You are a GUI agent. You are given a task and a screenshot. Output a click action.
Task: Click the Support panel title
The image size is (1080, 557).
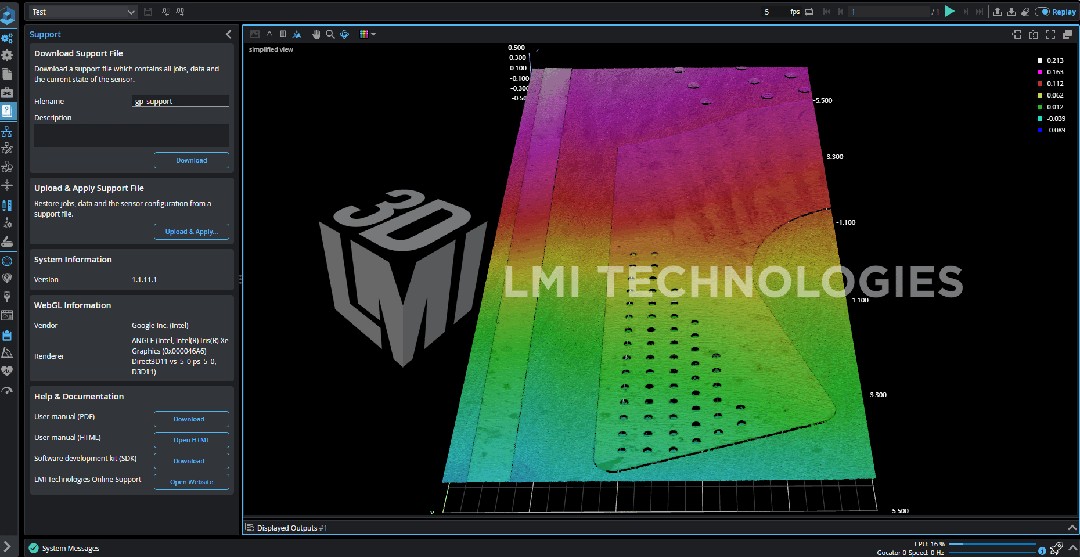[45, 34]
